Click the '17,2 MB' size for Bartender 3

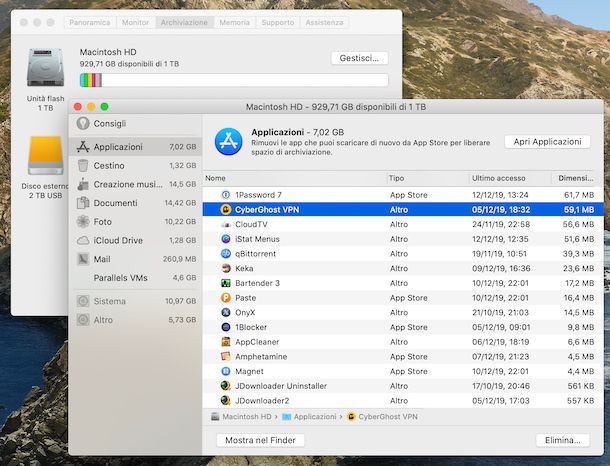pyautogui.click(x=579, y=283)
